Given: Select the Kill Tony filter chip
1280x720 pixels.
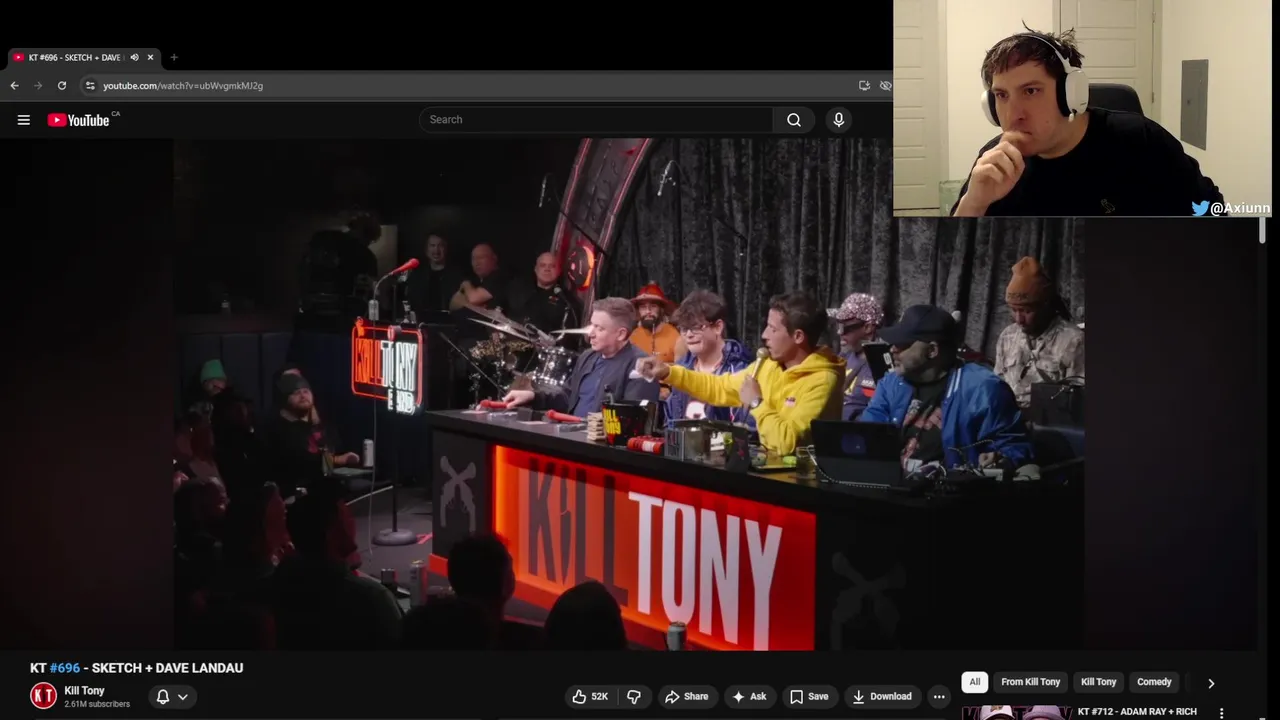Looking at the screenshot, I should pos(1098,682).
